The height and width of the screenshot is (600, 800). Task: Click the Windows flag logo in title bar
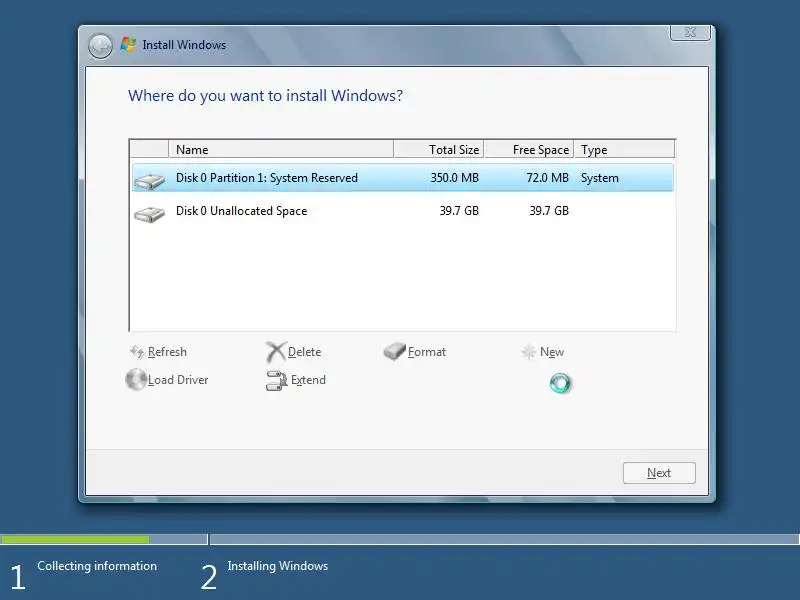pyautogui.click(x=128, y=44)
